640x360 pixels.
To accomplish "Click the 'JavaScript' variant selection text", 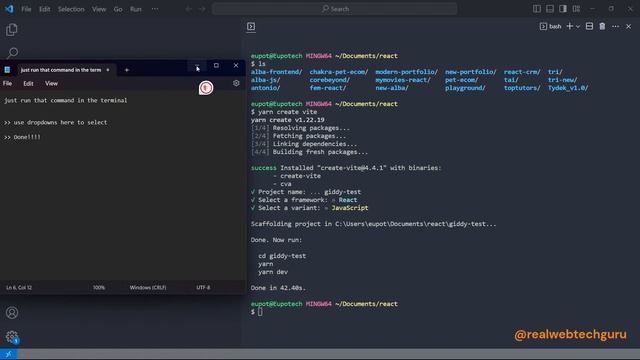I will click(349, 208).
